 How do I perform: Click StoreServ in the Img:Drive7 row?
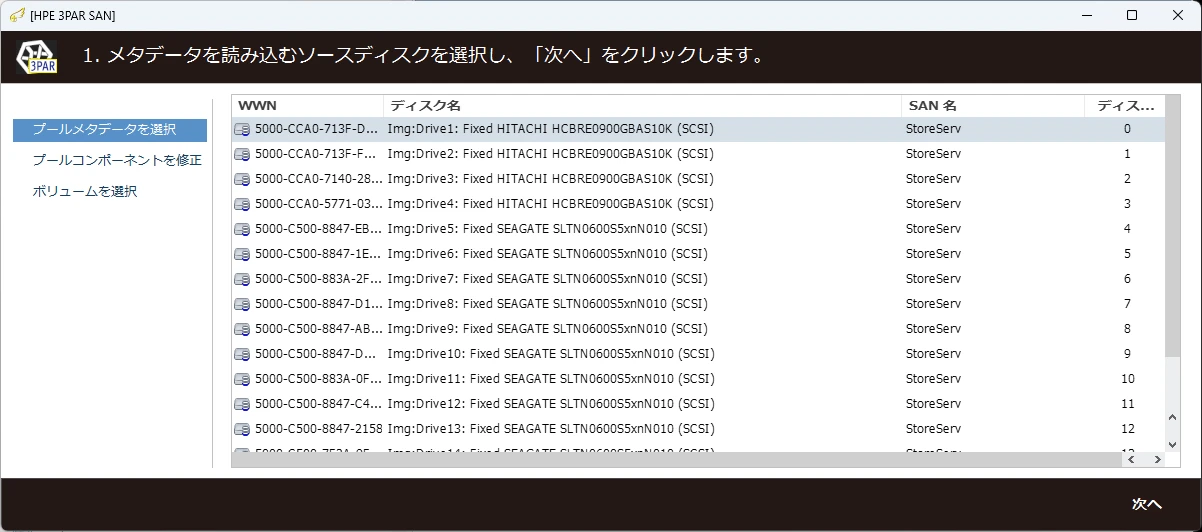point(933,279)
